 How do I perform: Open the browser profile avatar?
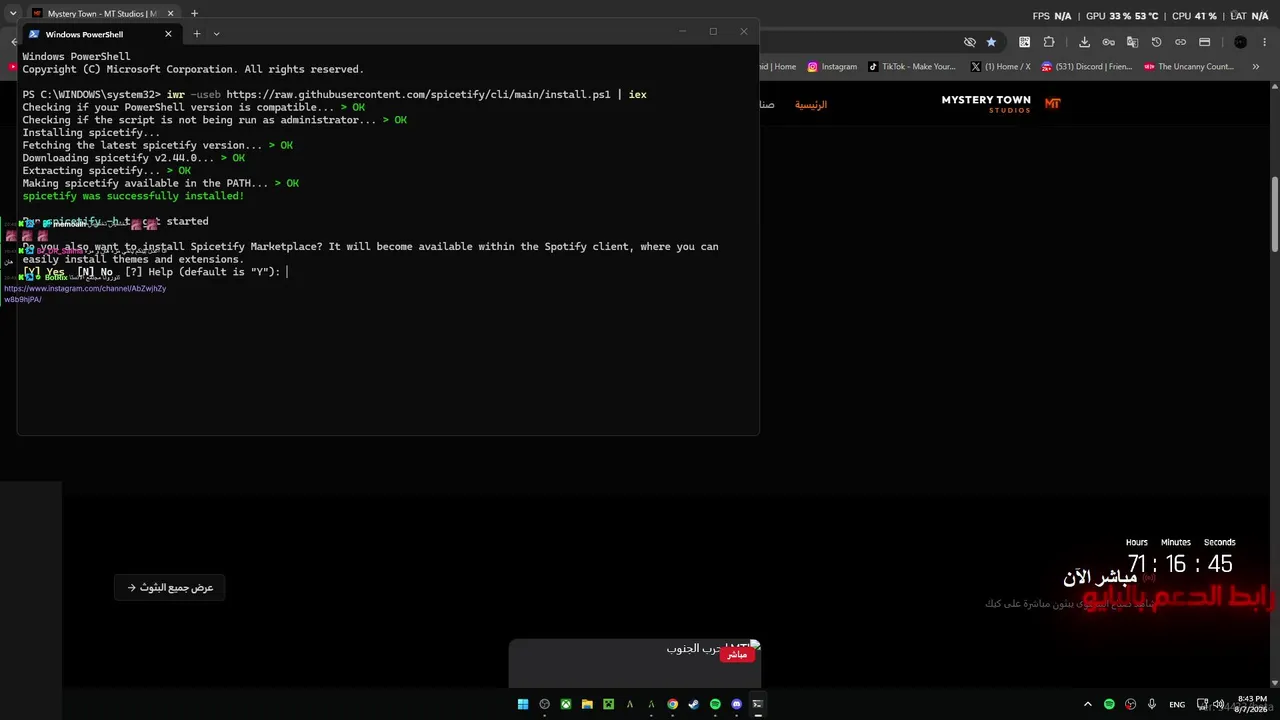pos(1240,42)
